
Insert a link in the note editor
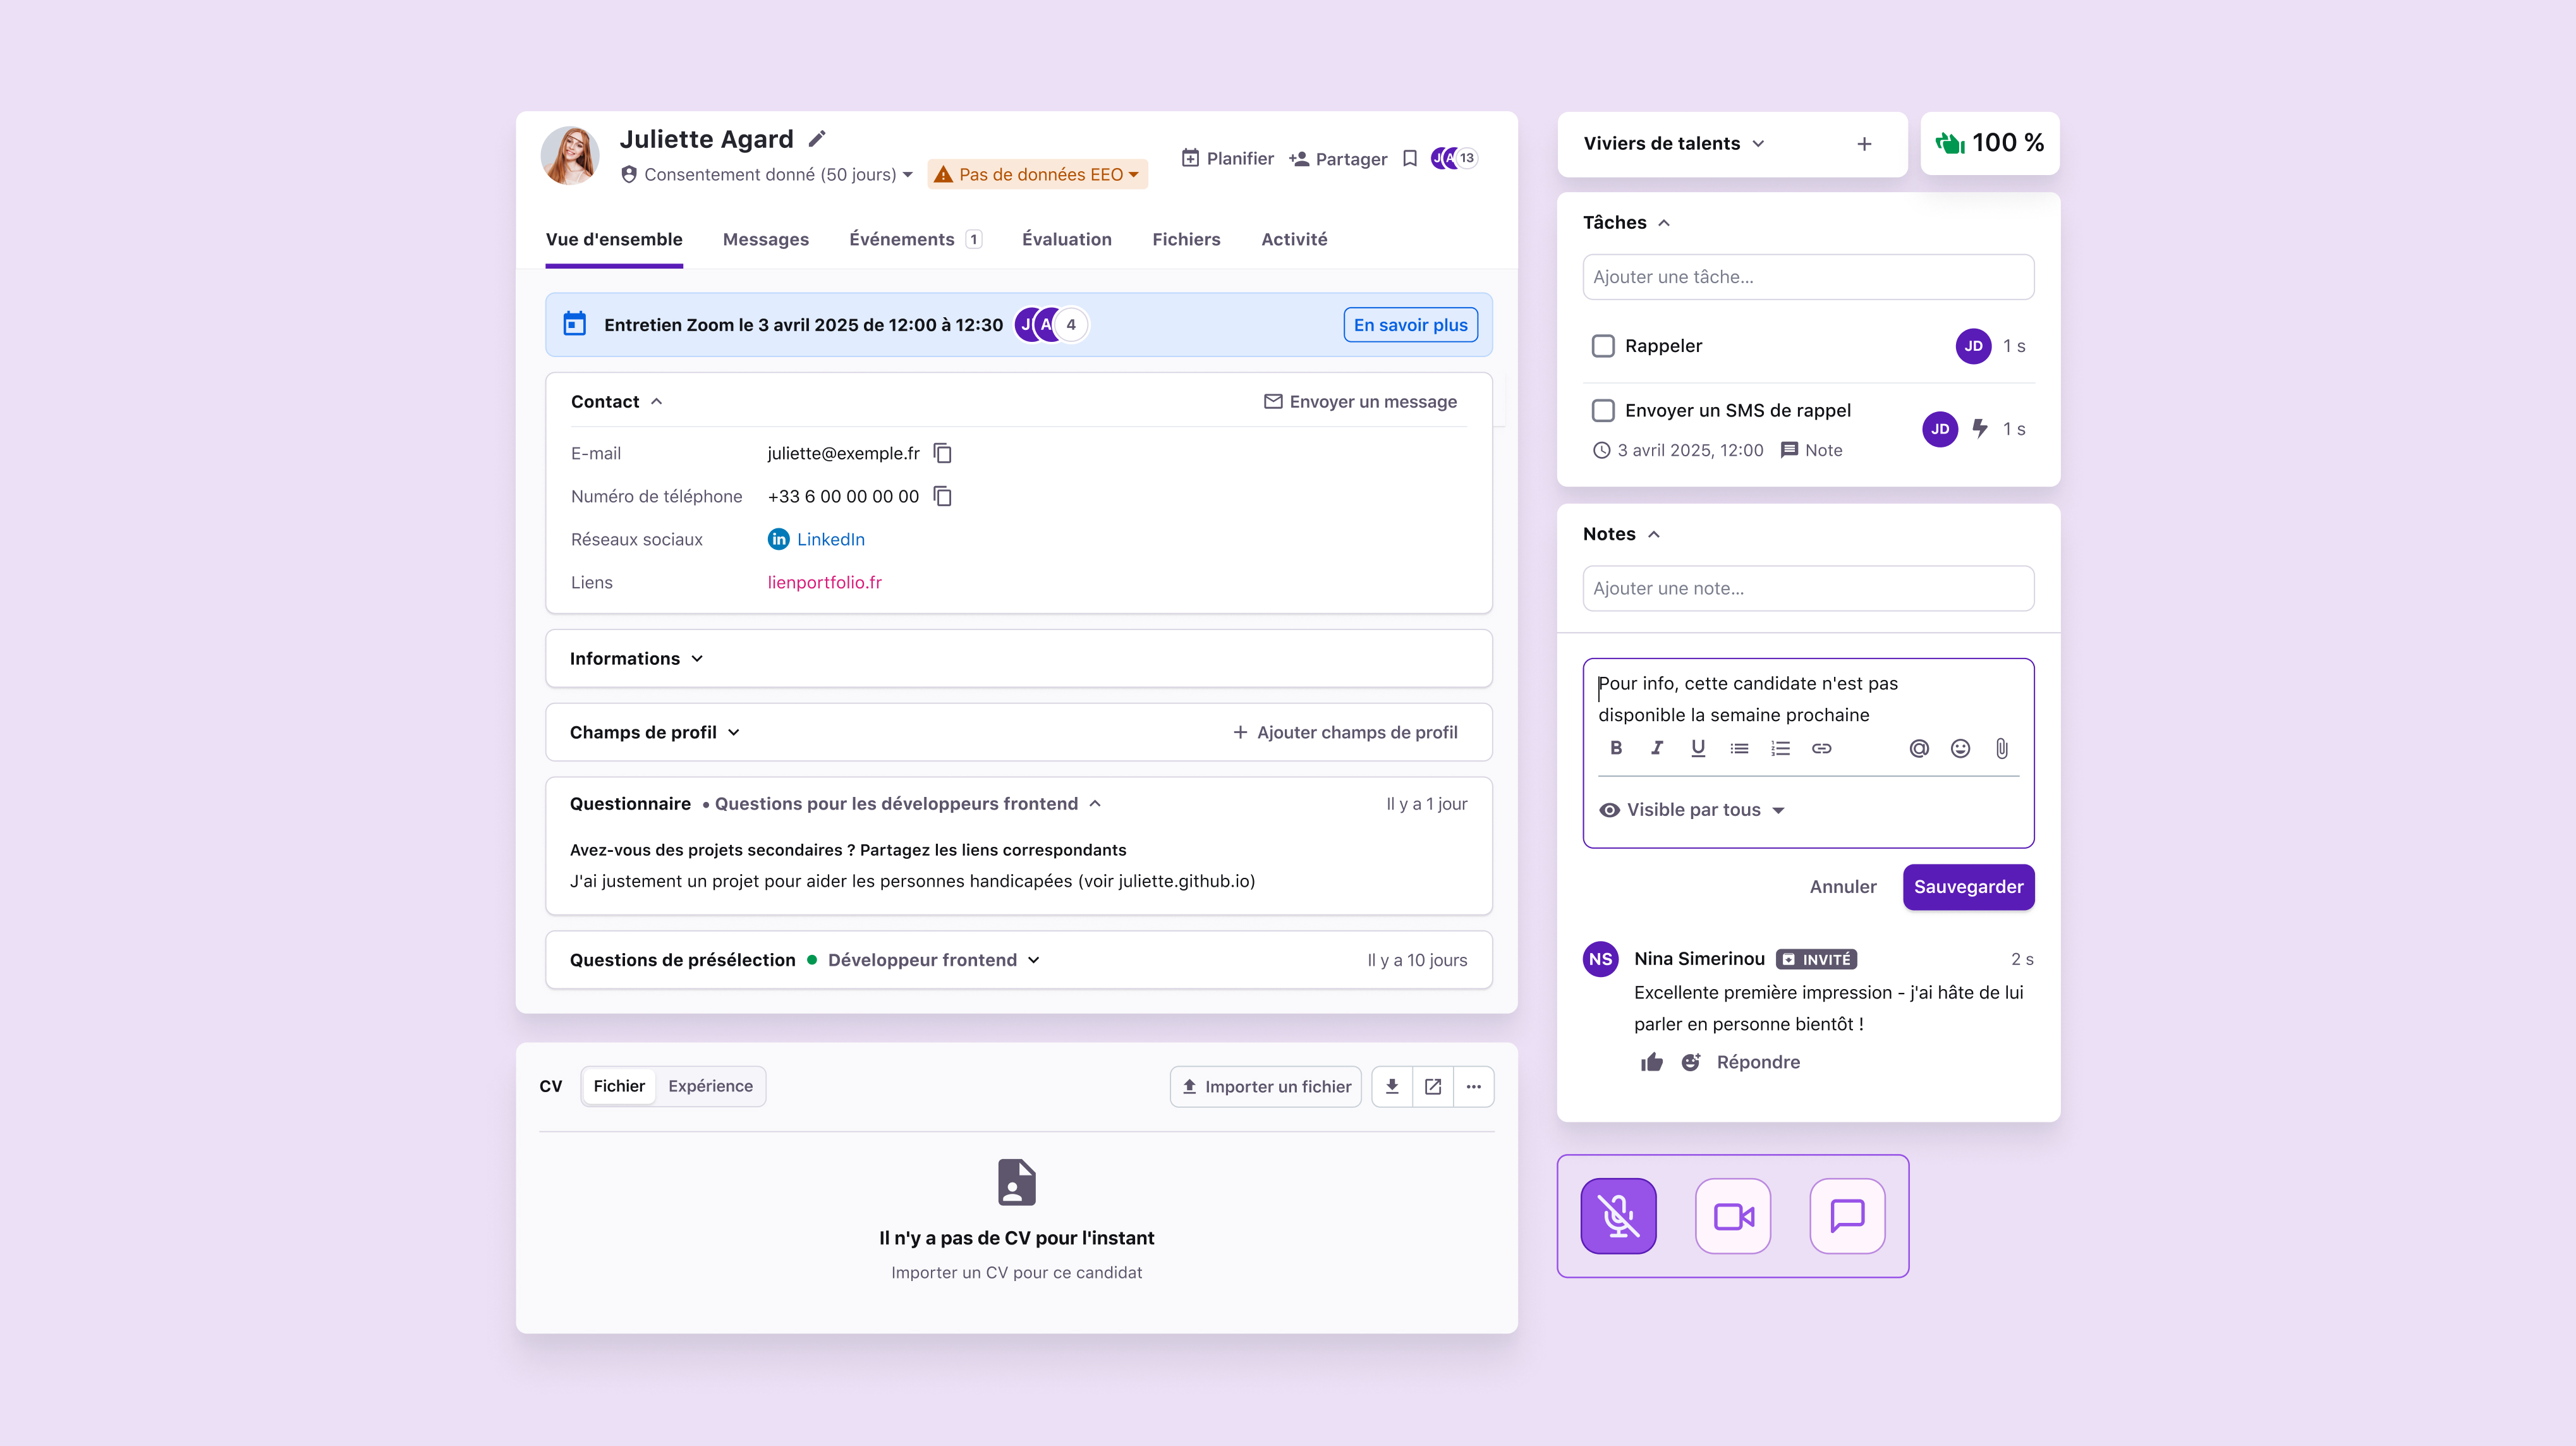point(1821,748)
